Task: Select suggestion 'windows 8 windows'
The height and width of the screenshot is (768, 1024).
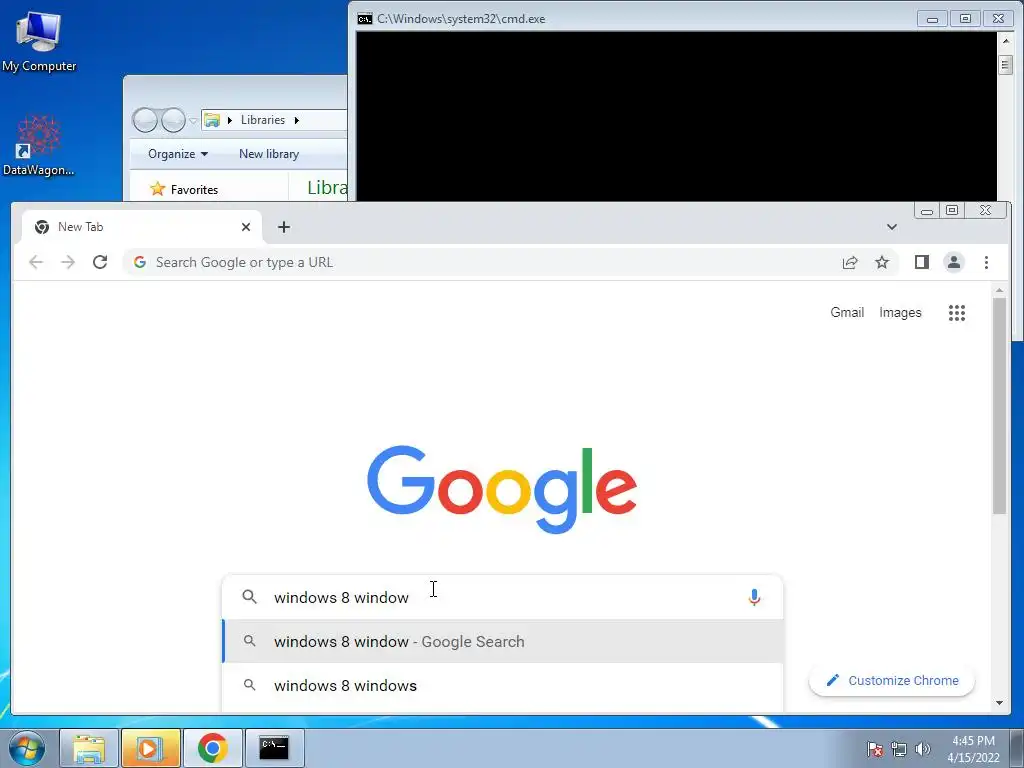Action: [x=503, y=685]
